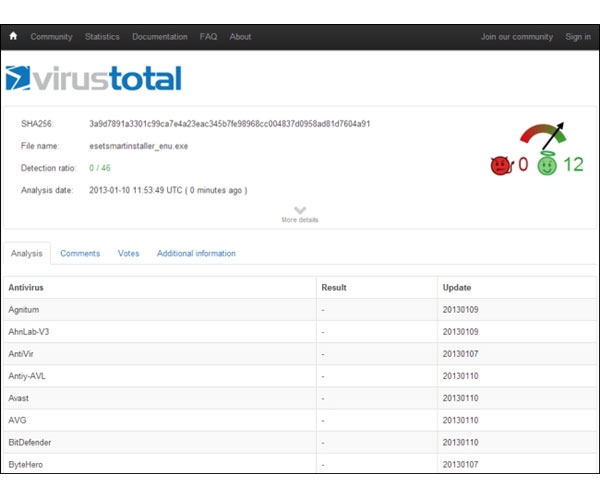Open the FAQ page

tap(208, 37)
